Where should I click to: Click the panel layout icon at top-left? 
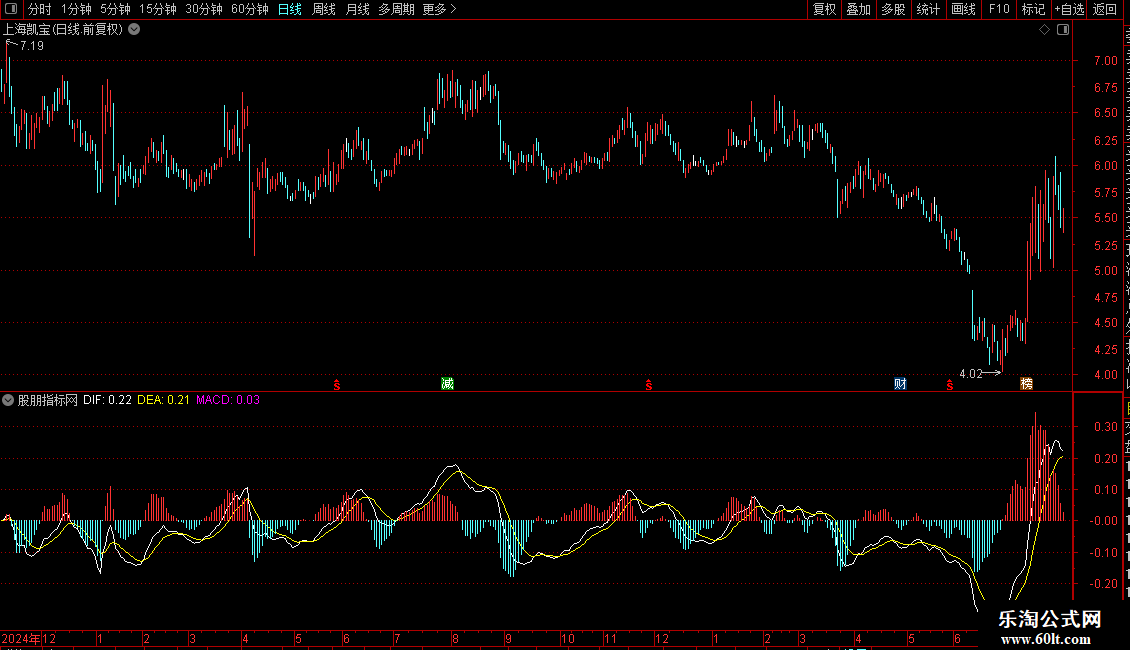click(x=11, y=9)
